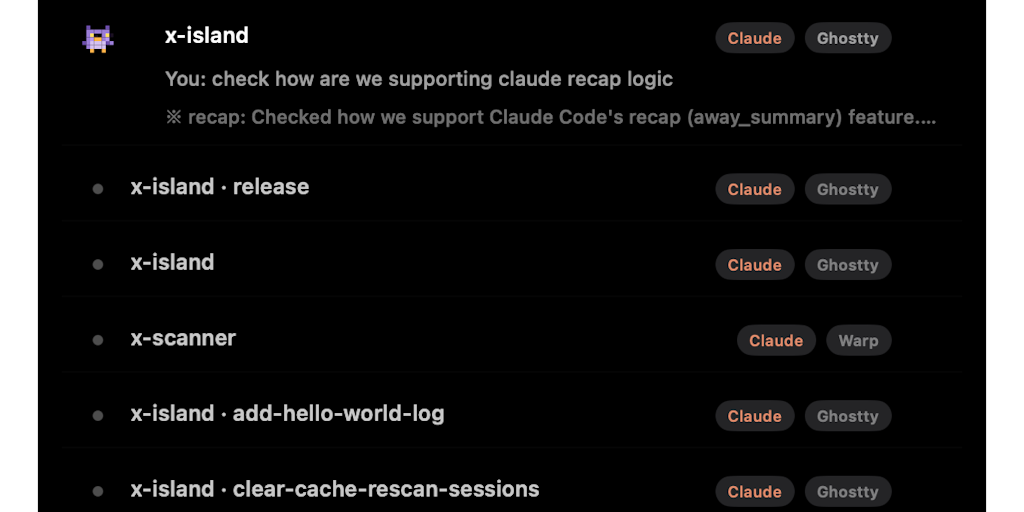The height and width of the screenshot is (512, 1024).
Task: Click Claude badge on x-island · release row
Action: (754, 189)
